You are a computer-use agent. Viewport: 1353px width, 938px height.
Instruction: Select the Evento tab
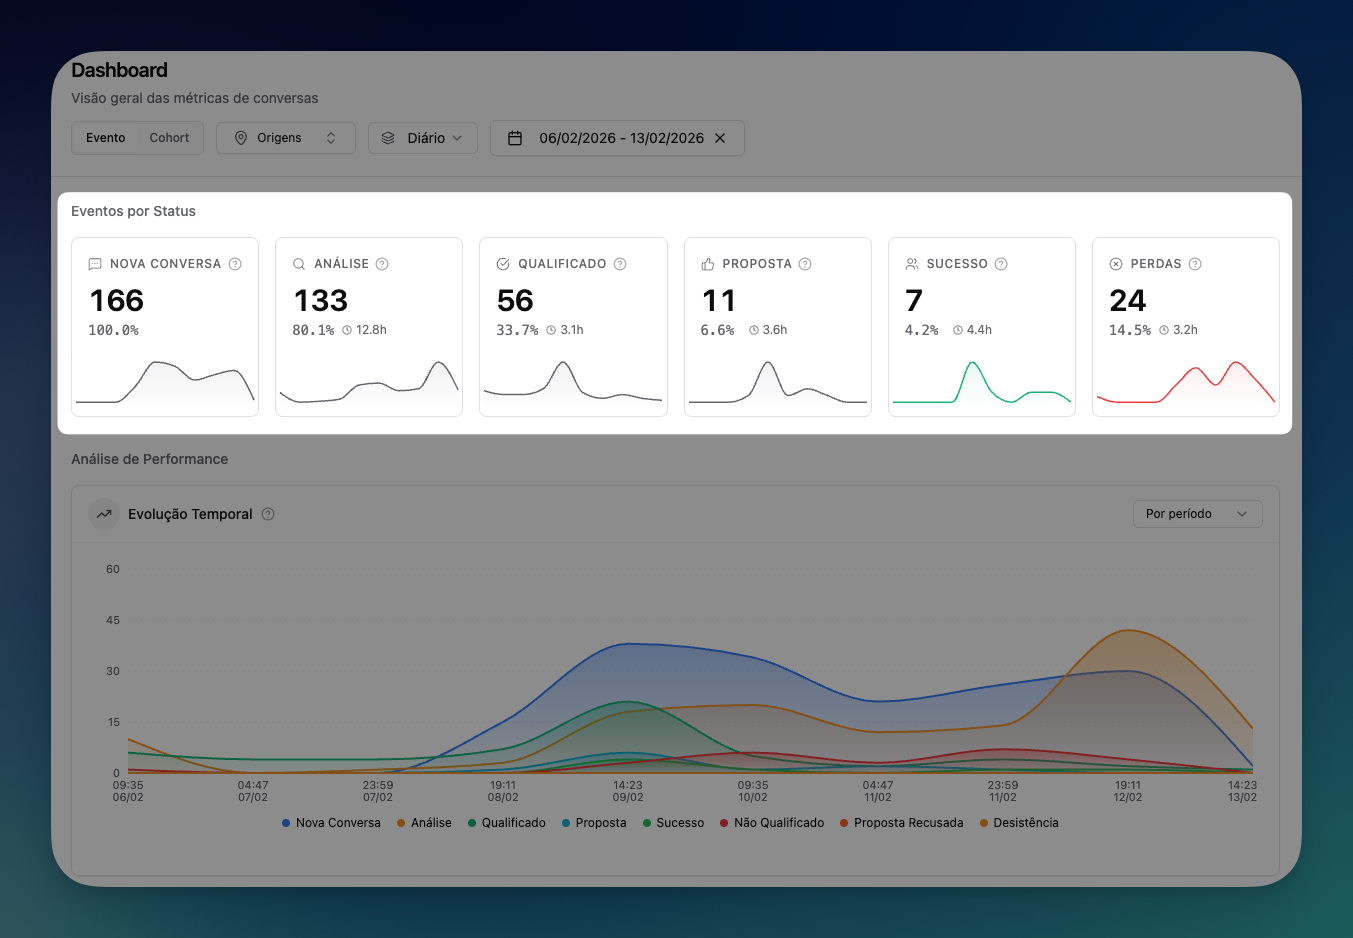105,137
